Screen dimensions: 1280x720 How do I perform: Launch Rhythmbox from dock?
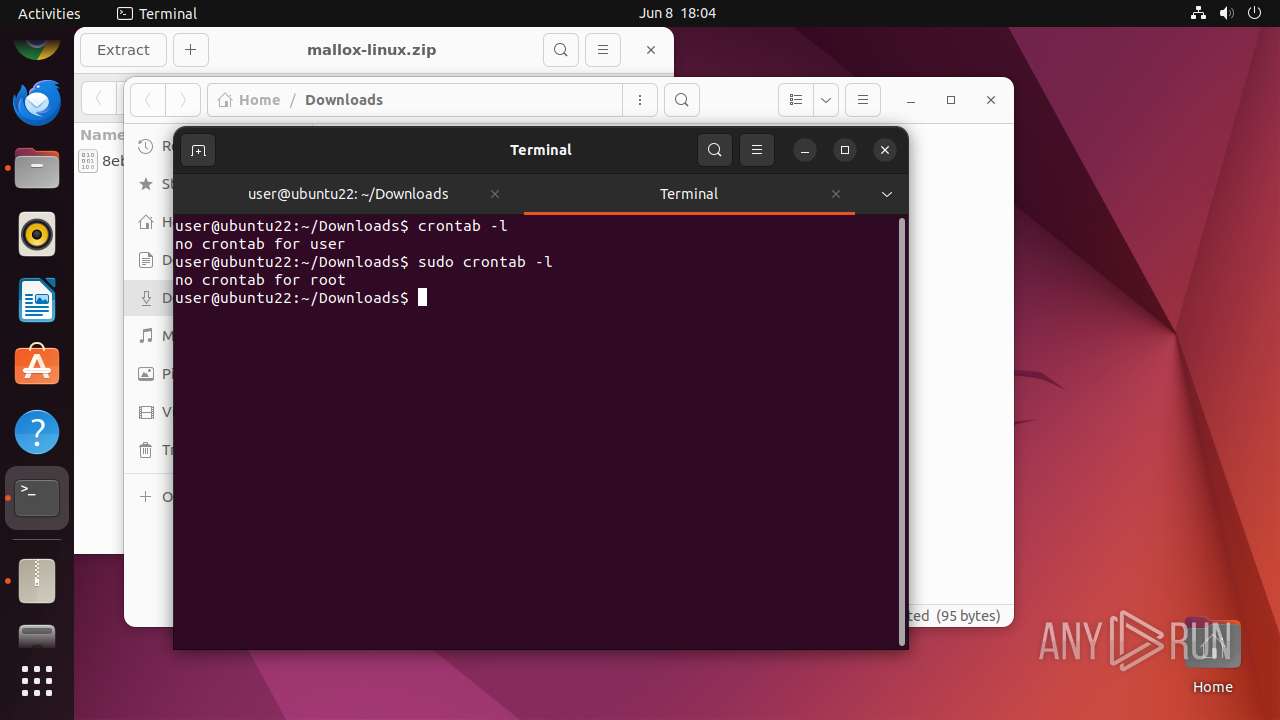click(x=37, y=234)
